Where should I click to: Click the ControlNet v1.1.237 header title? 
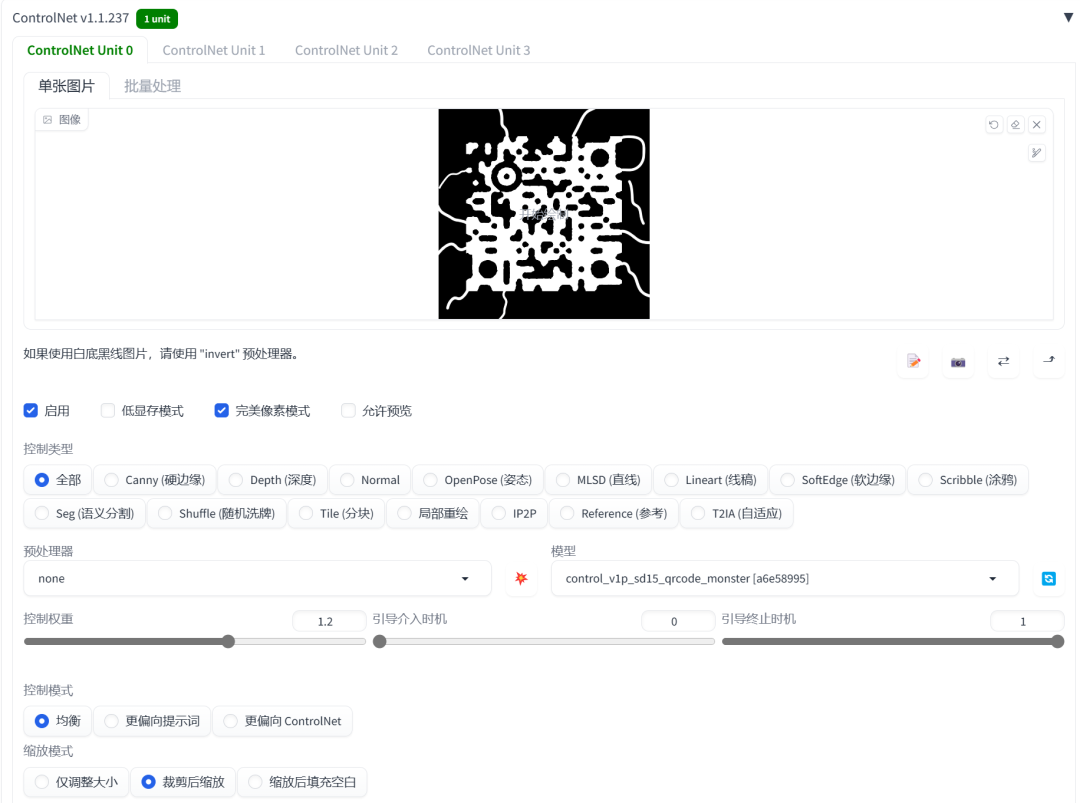[70, 18]
